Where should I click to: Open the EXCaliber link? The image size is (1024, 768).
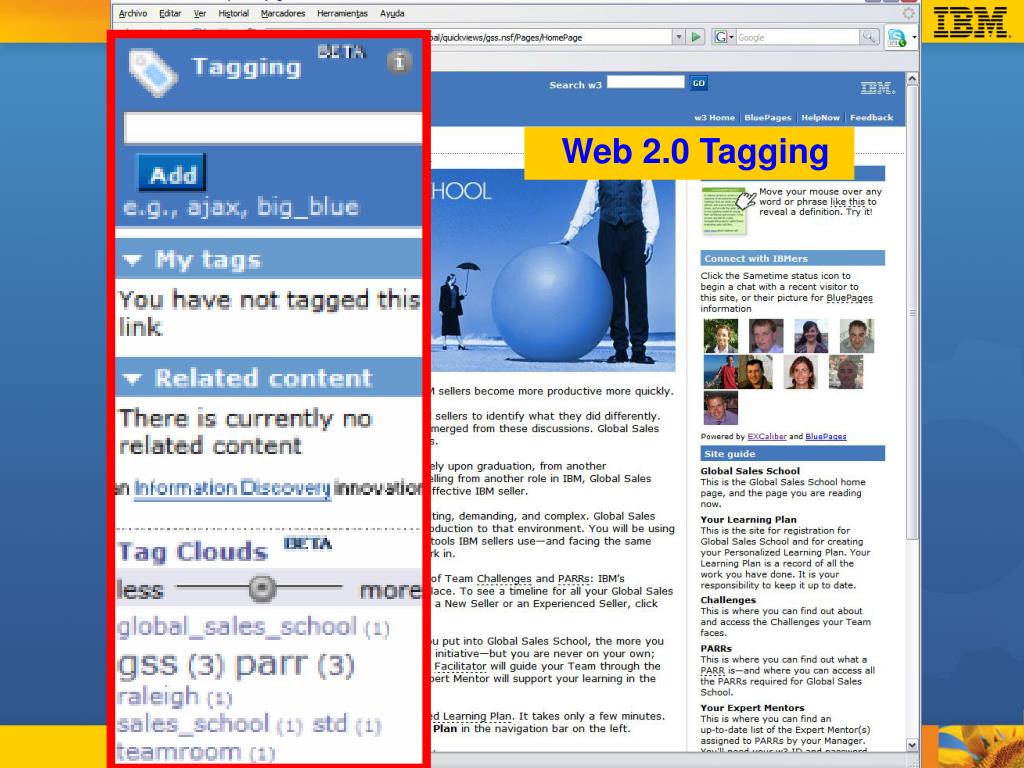pos(767,436)
